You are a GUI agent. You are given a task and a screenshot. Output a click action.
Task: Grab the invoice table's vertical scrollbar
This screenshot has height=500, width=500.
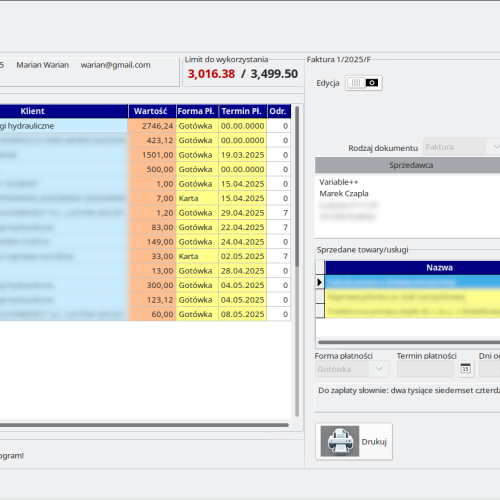(x=297, y=187)
